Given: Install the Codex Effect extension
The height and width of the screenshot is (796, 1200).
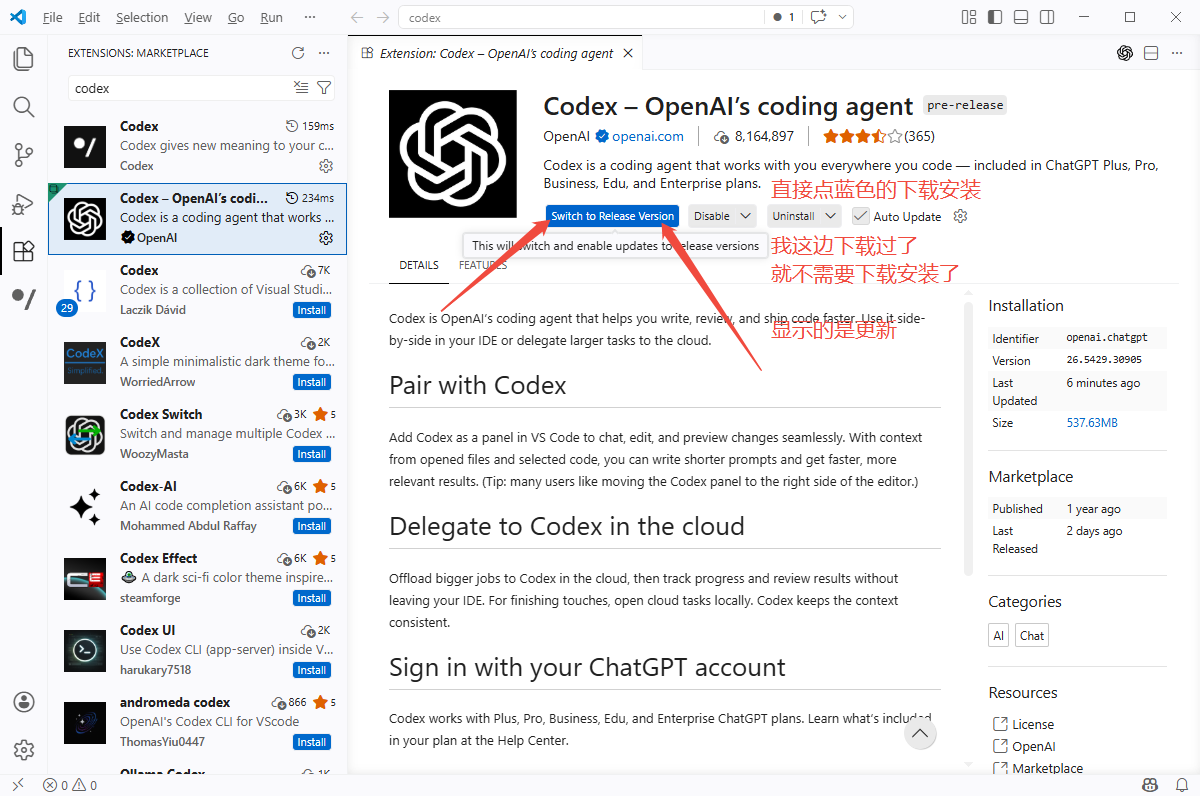Looking at the screenshot, I should point(312,598).
